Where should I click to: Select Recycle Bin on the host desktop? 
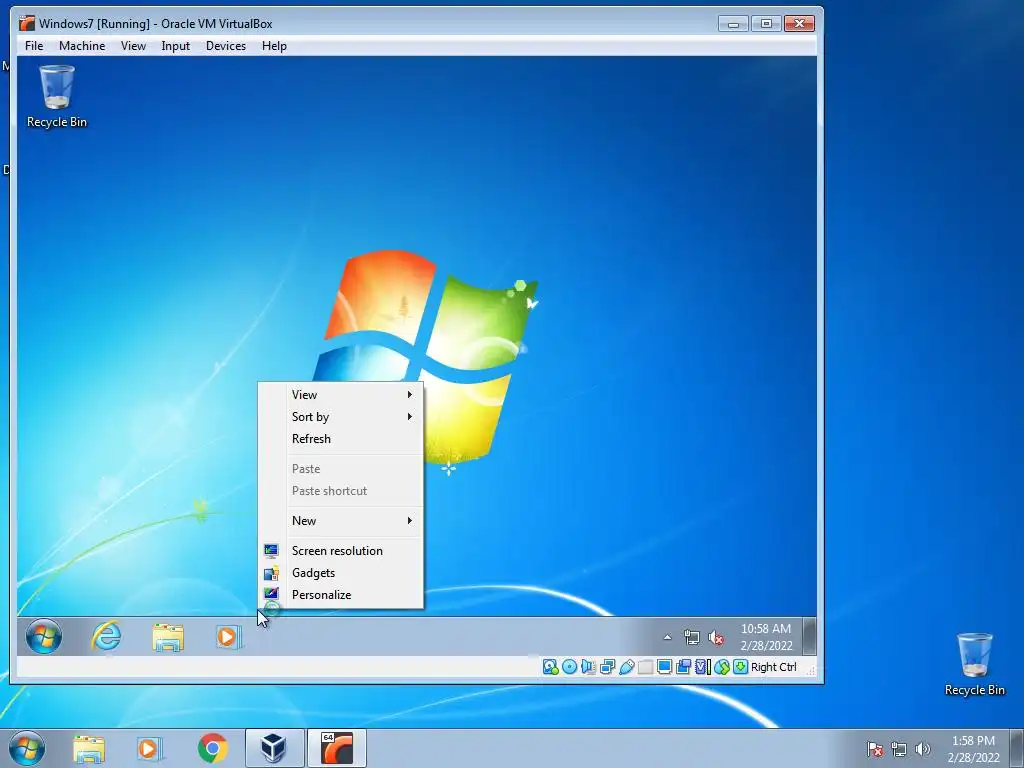click(974, 664)
